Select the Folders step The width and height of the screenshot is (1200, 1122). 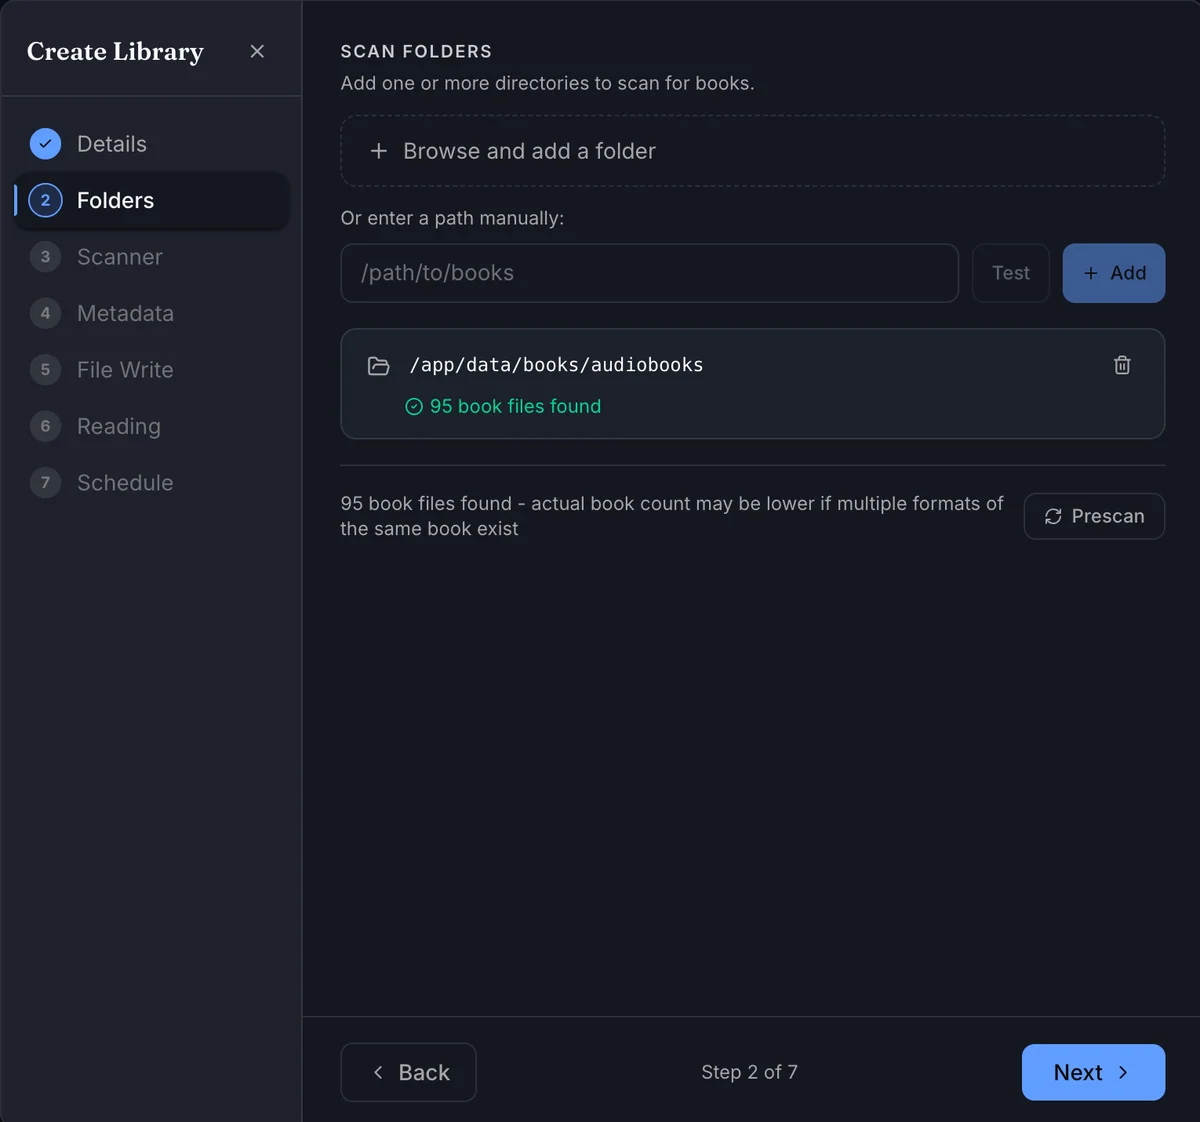tap(151, 200)
